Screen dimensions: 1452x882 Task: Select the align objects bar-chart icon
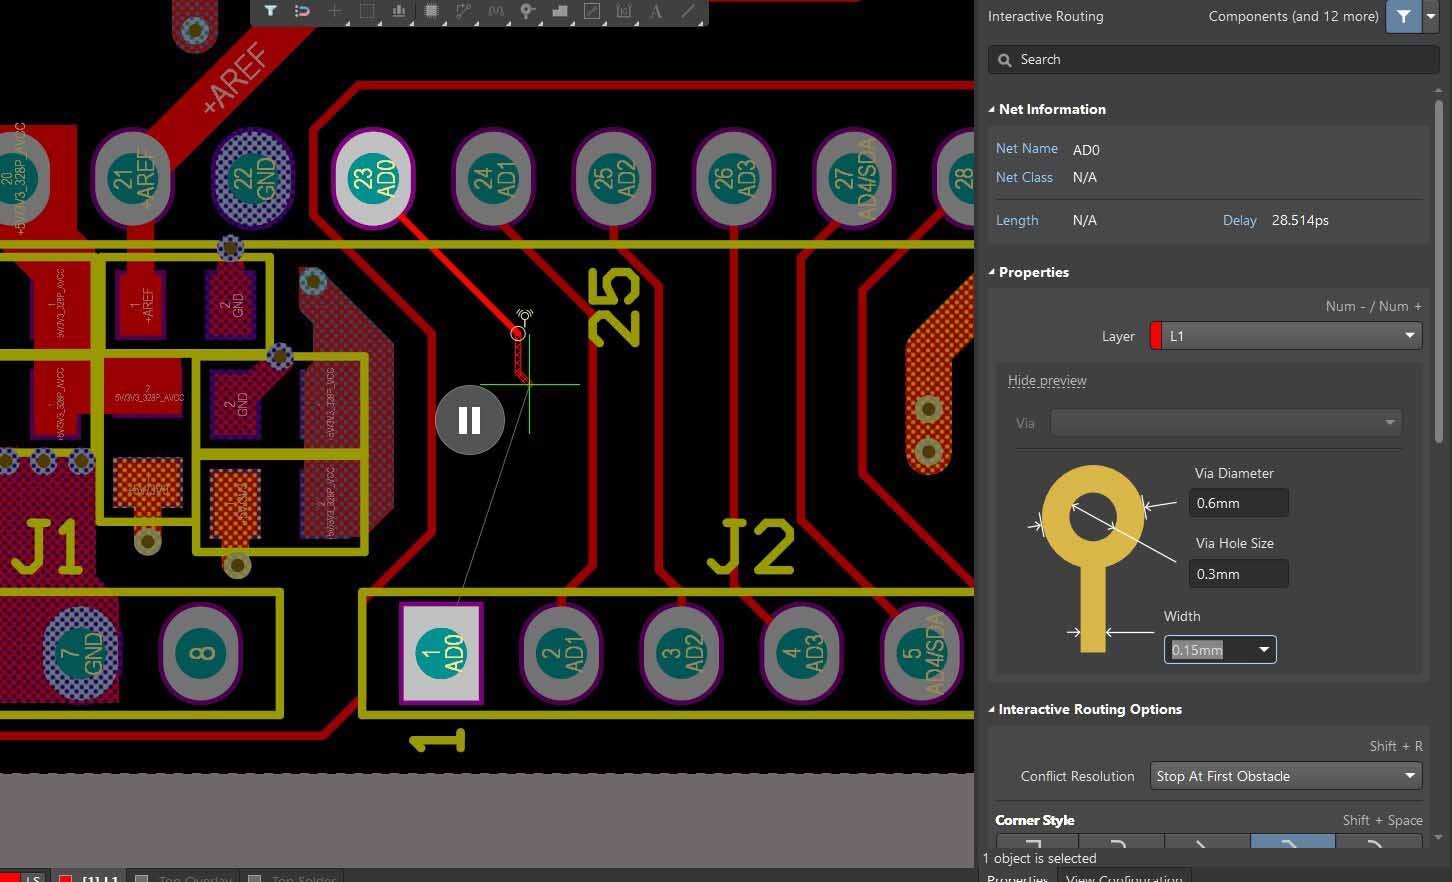pos(399,11)
